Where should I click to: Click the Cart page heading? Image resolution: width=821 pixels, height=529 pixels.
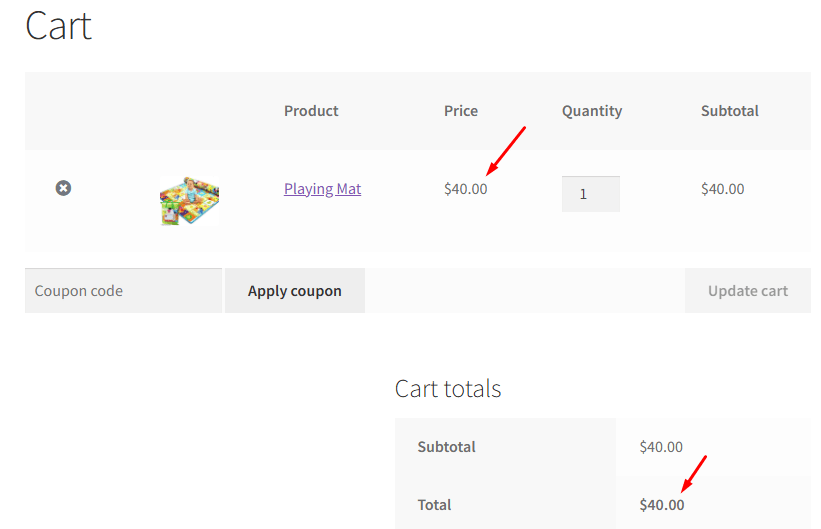(x=58, y=26)
